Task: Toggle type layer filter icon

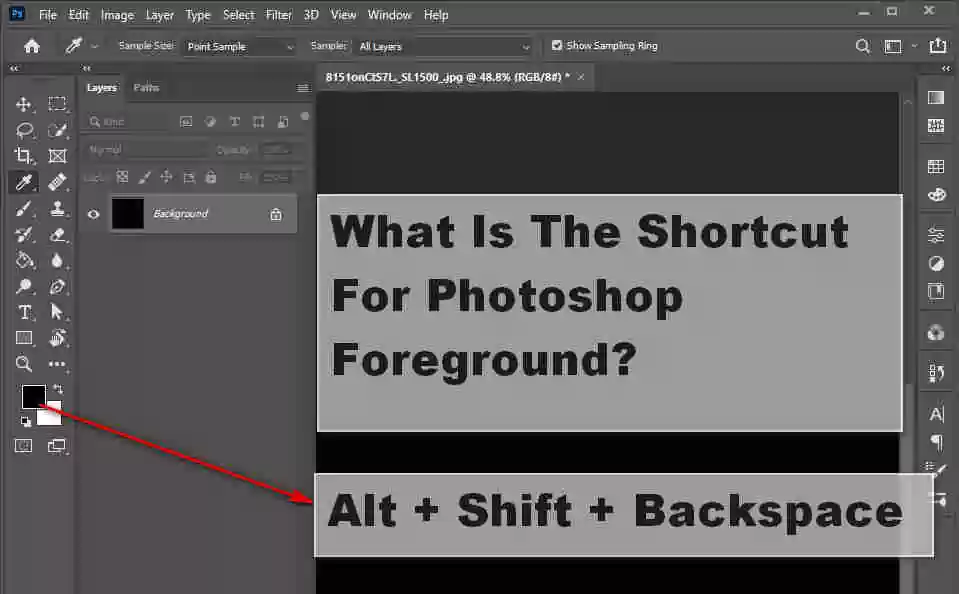Action: pos(235,122)
